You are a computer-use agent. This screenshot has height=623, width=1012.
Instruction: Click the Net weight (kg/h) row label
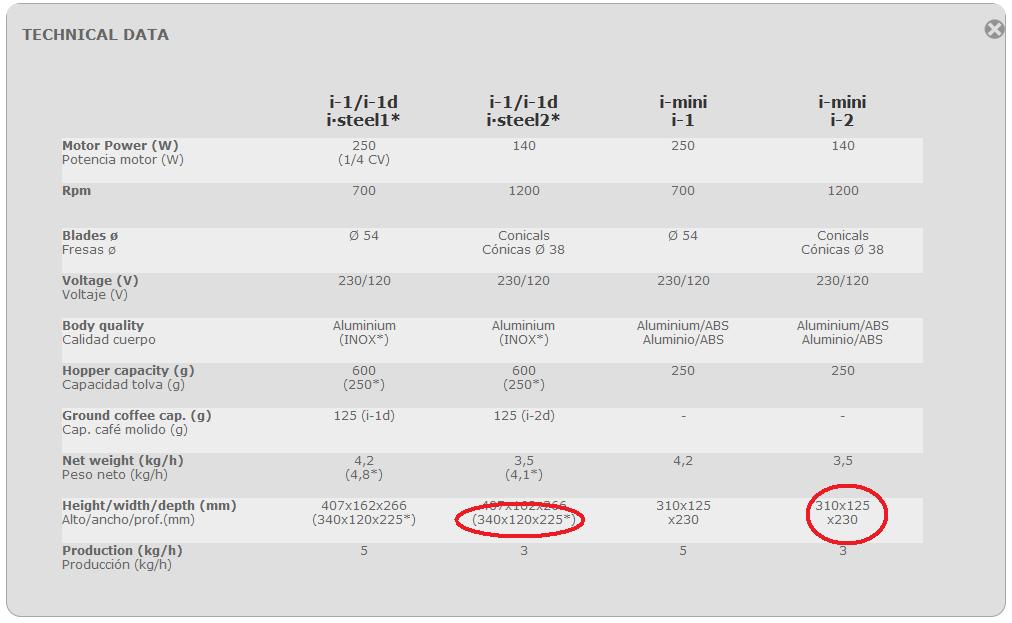pyautogui.click(x=122, y=461)
